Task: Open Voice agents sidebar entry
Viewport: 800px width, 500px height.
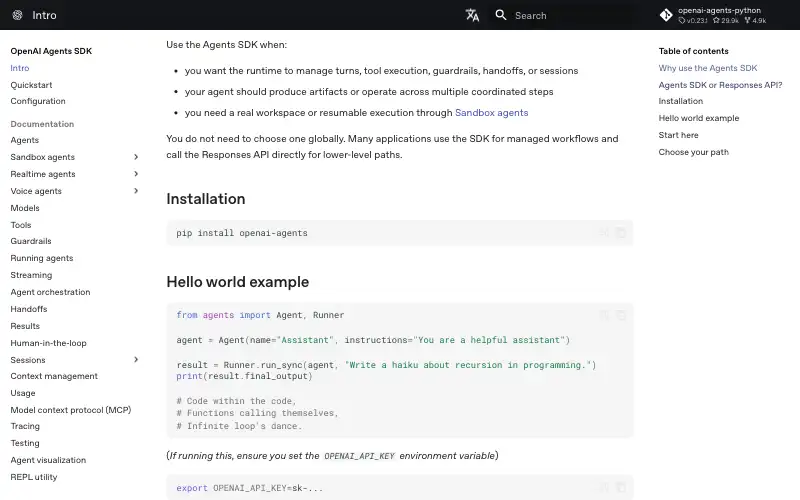Action: point(36,191)
